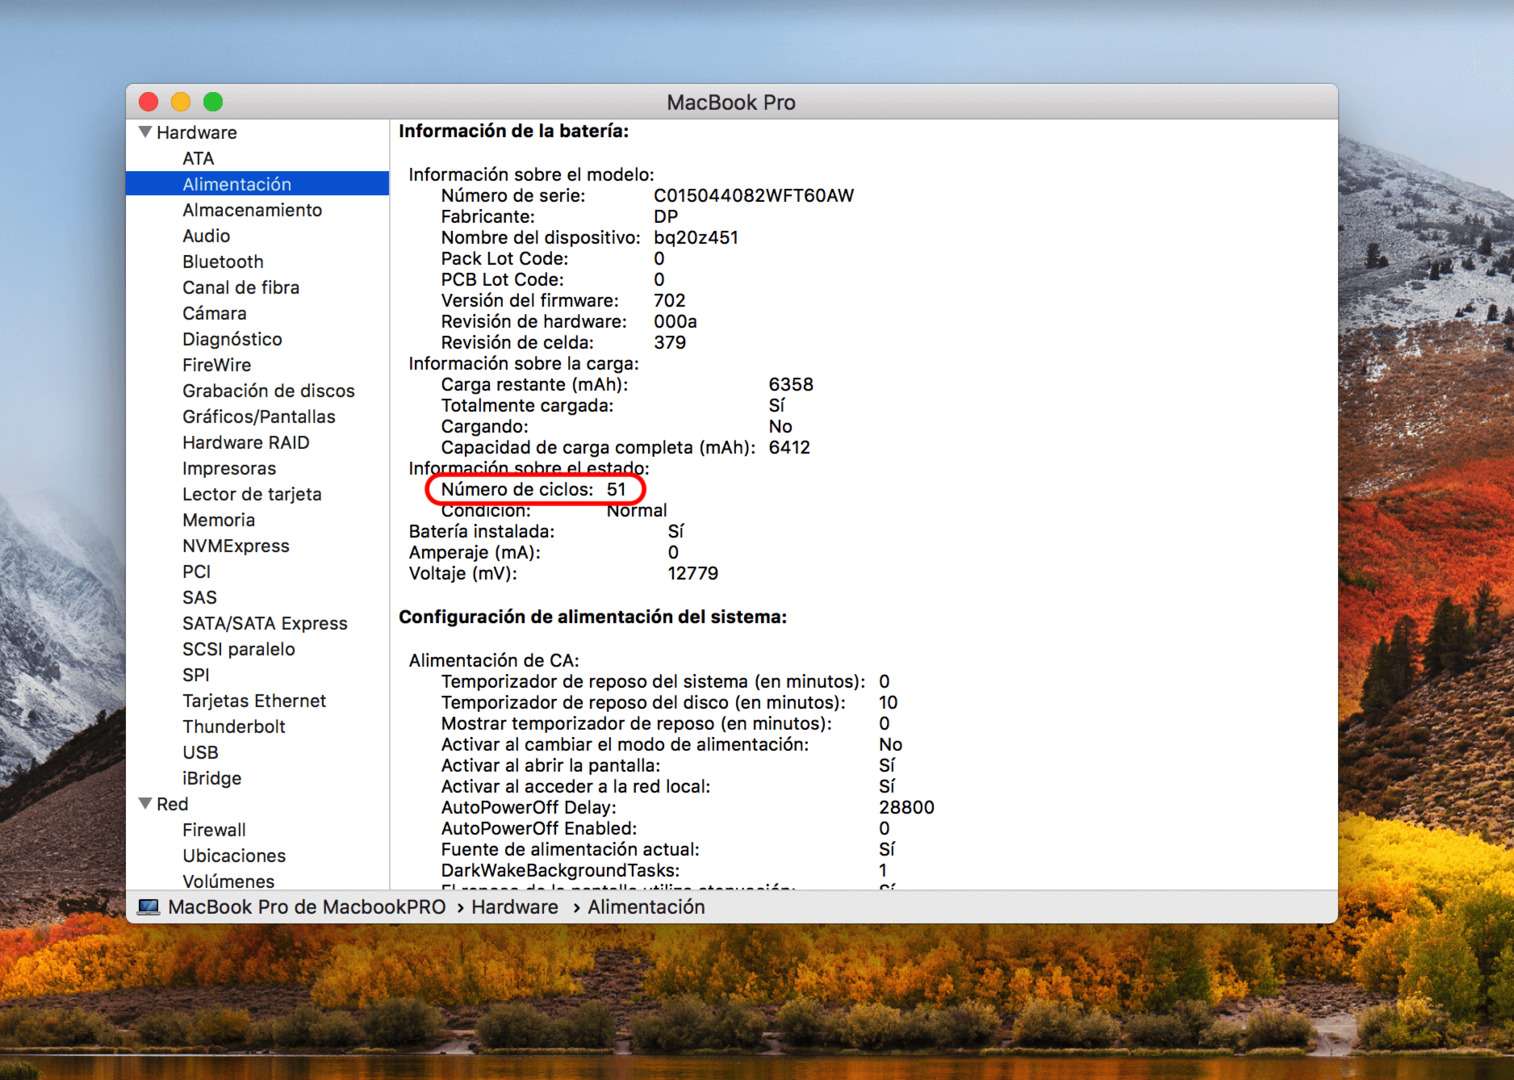Click the Número de ciclos value 51
This screenshot has height=1080, width=1514.
click(x=616, y=490)
